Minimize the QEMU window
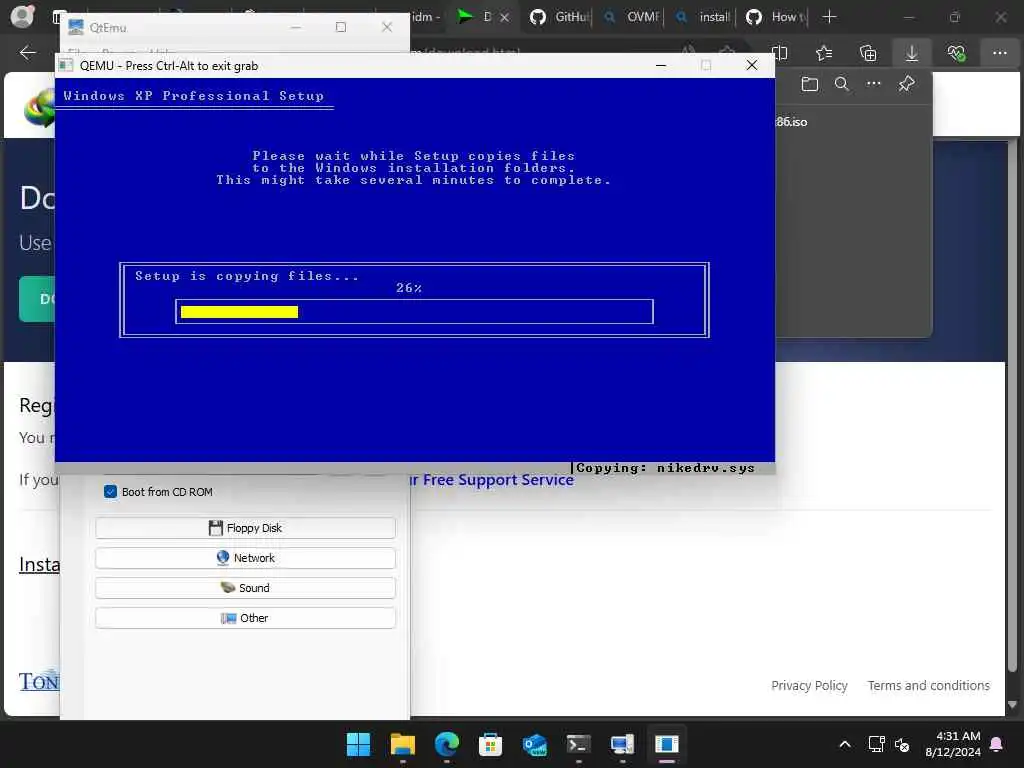The height and width of the screenshot is (768, 1024). point(661,65)
